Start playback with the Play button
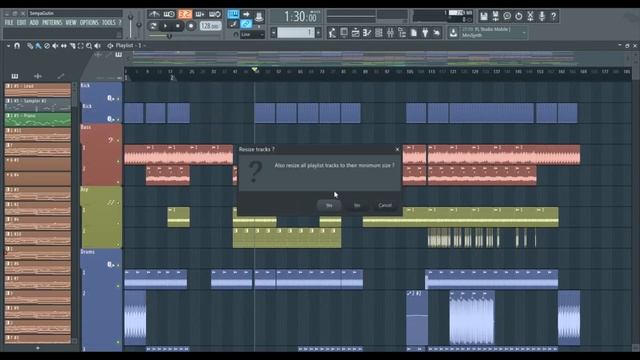Image resolution: width=640 pixels, height=360 pixels. [165, 26]
